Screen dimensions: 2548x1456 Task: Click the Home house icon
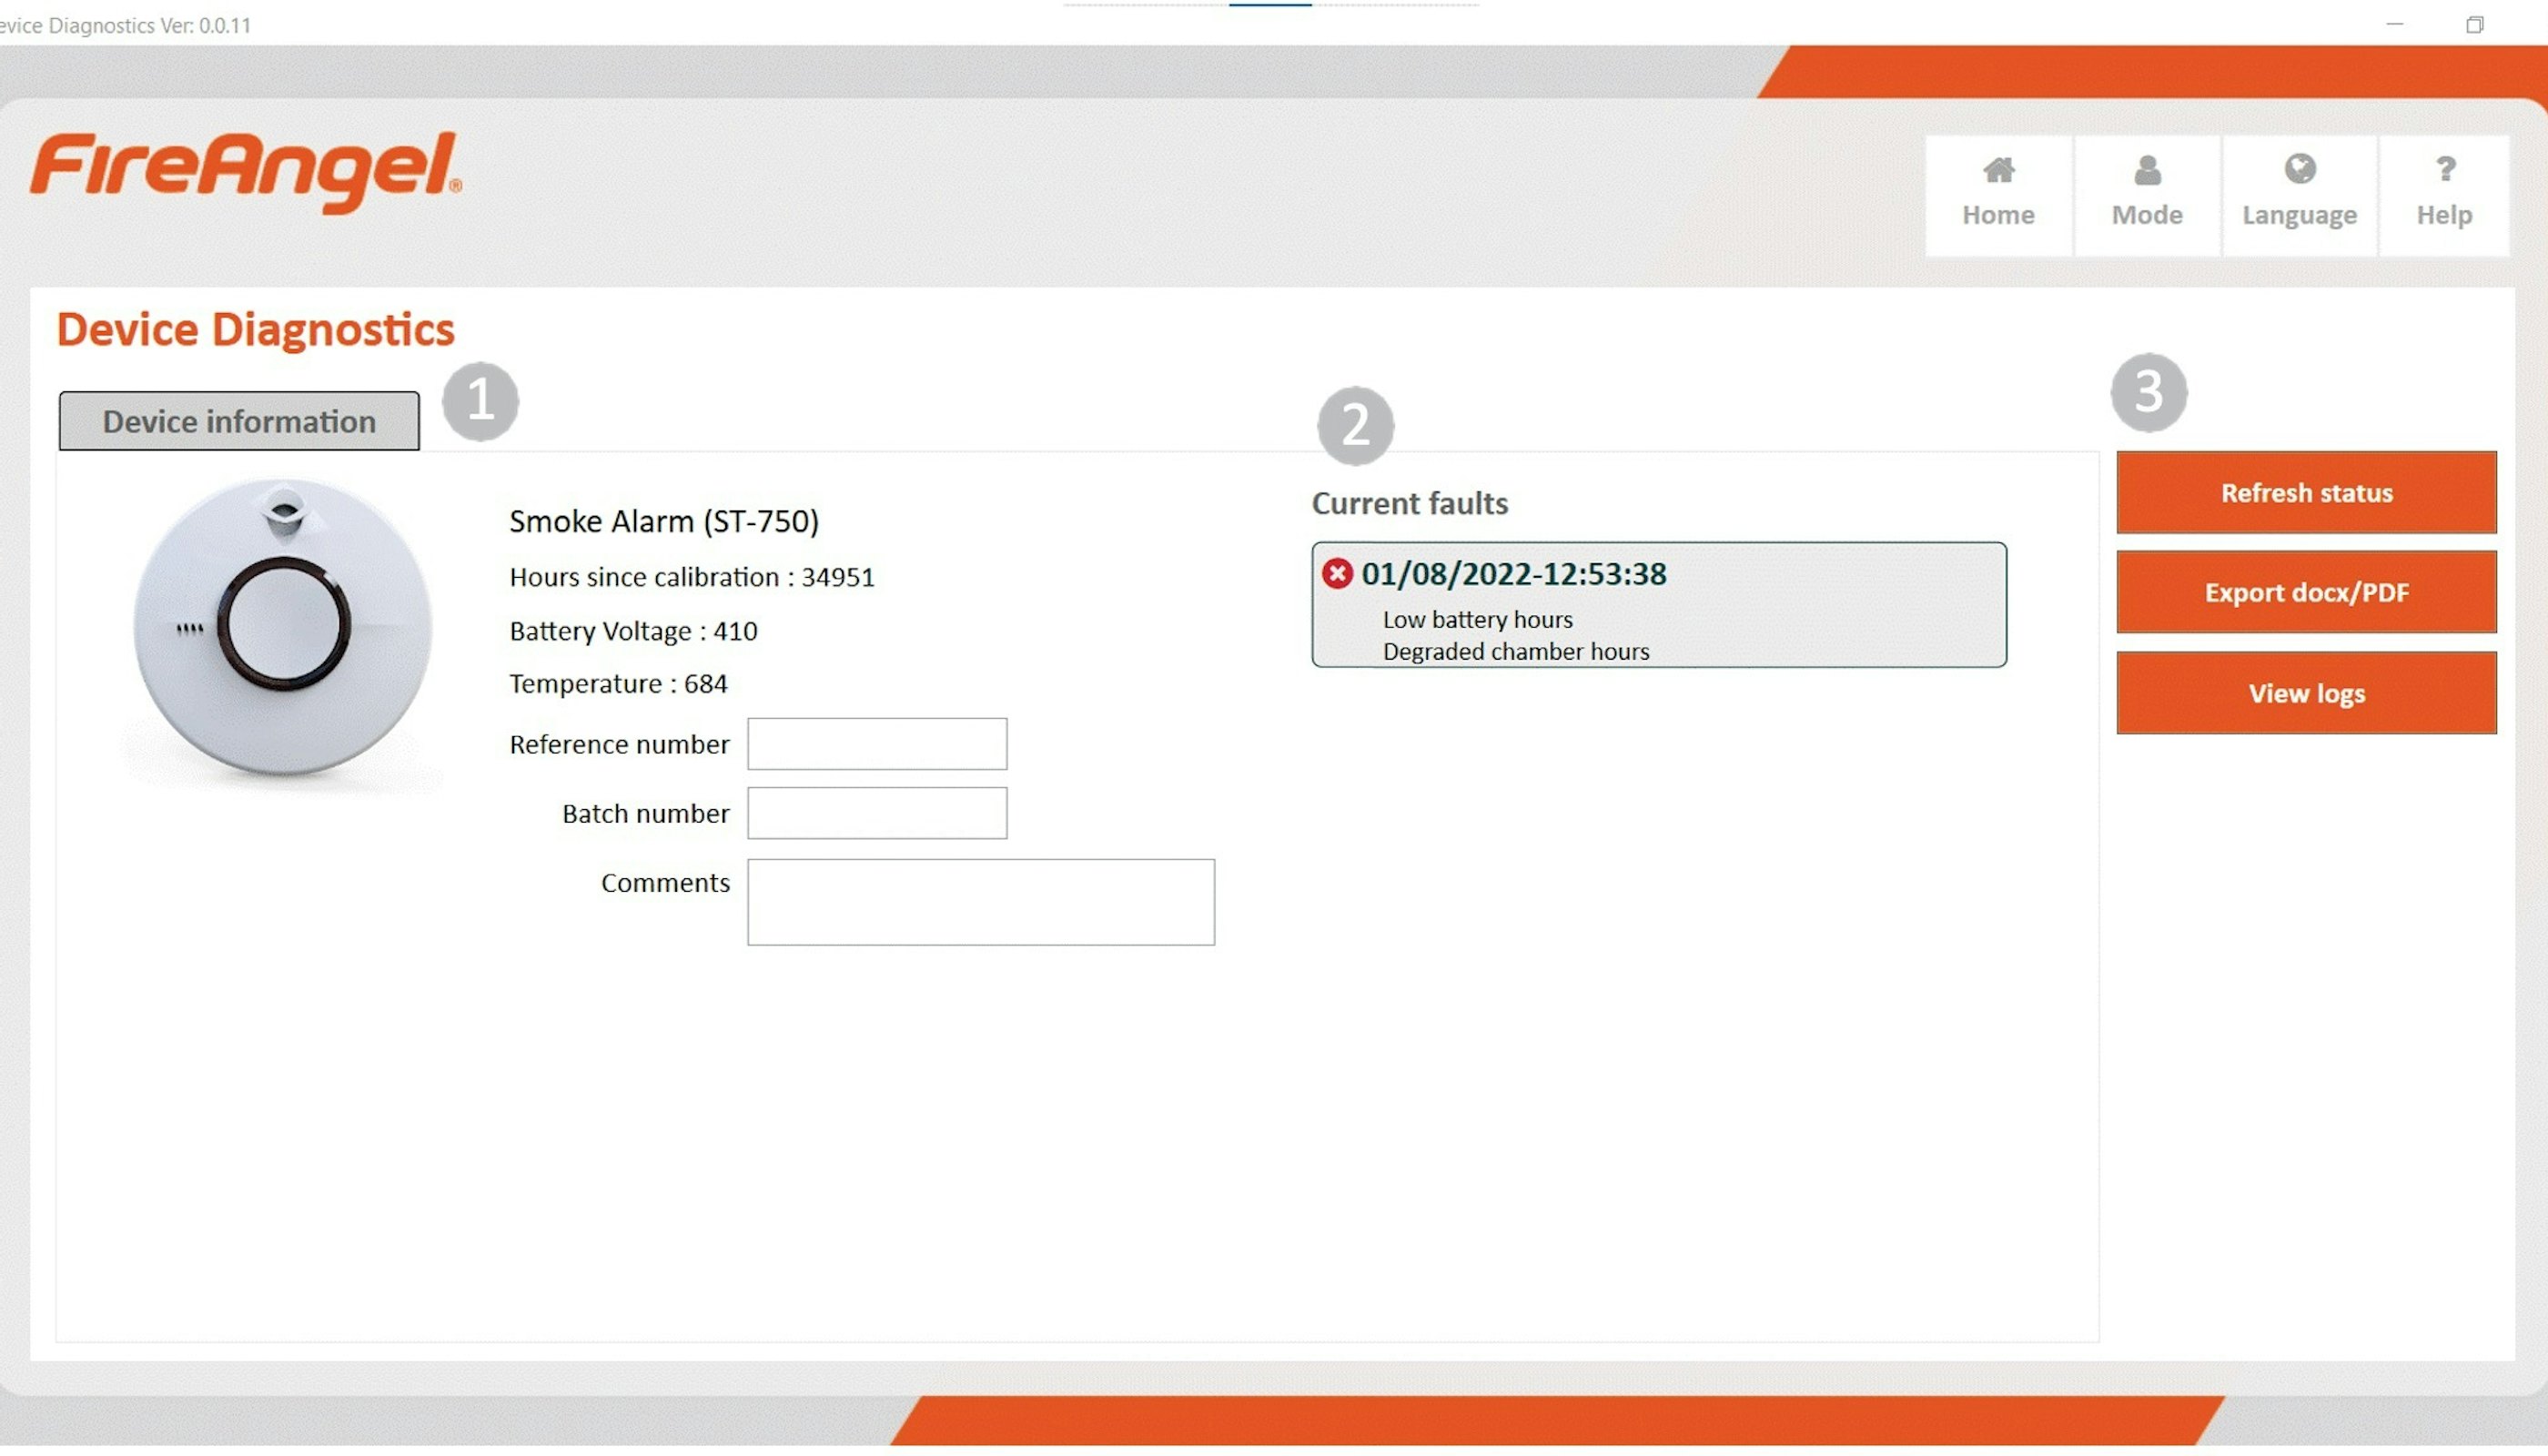coord(1998,171)
